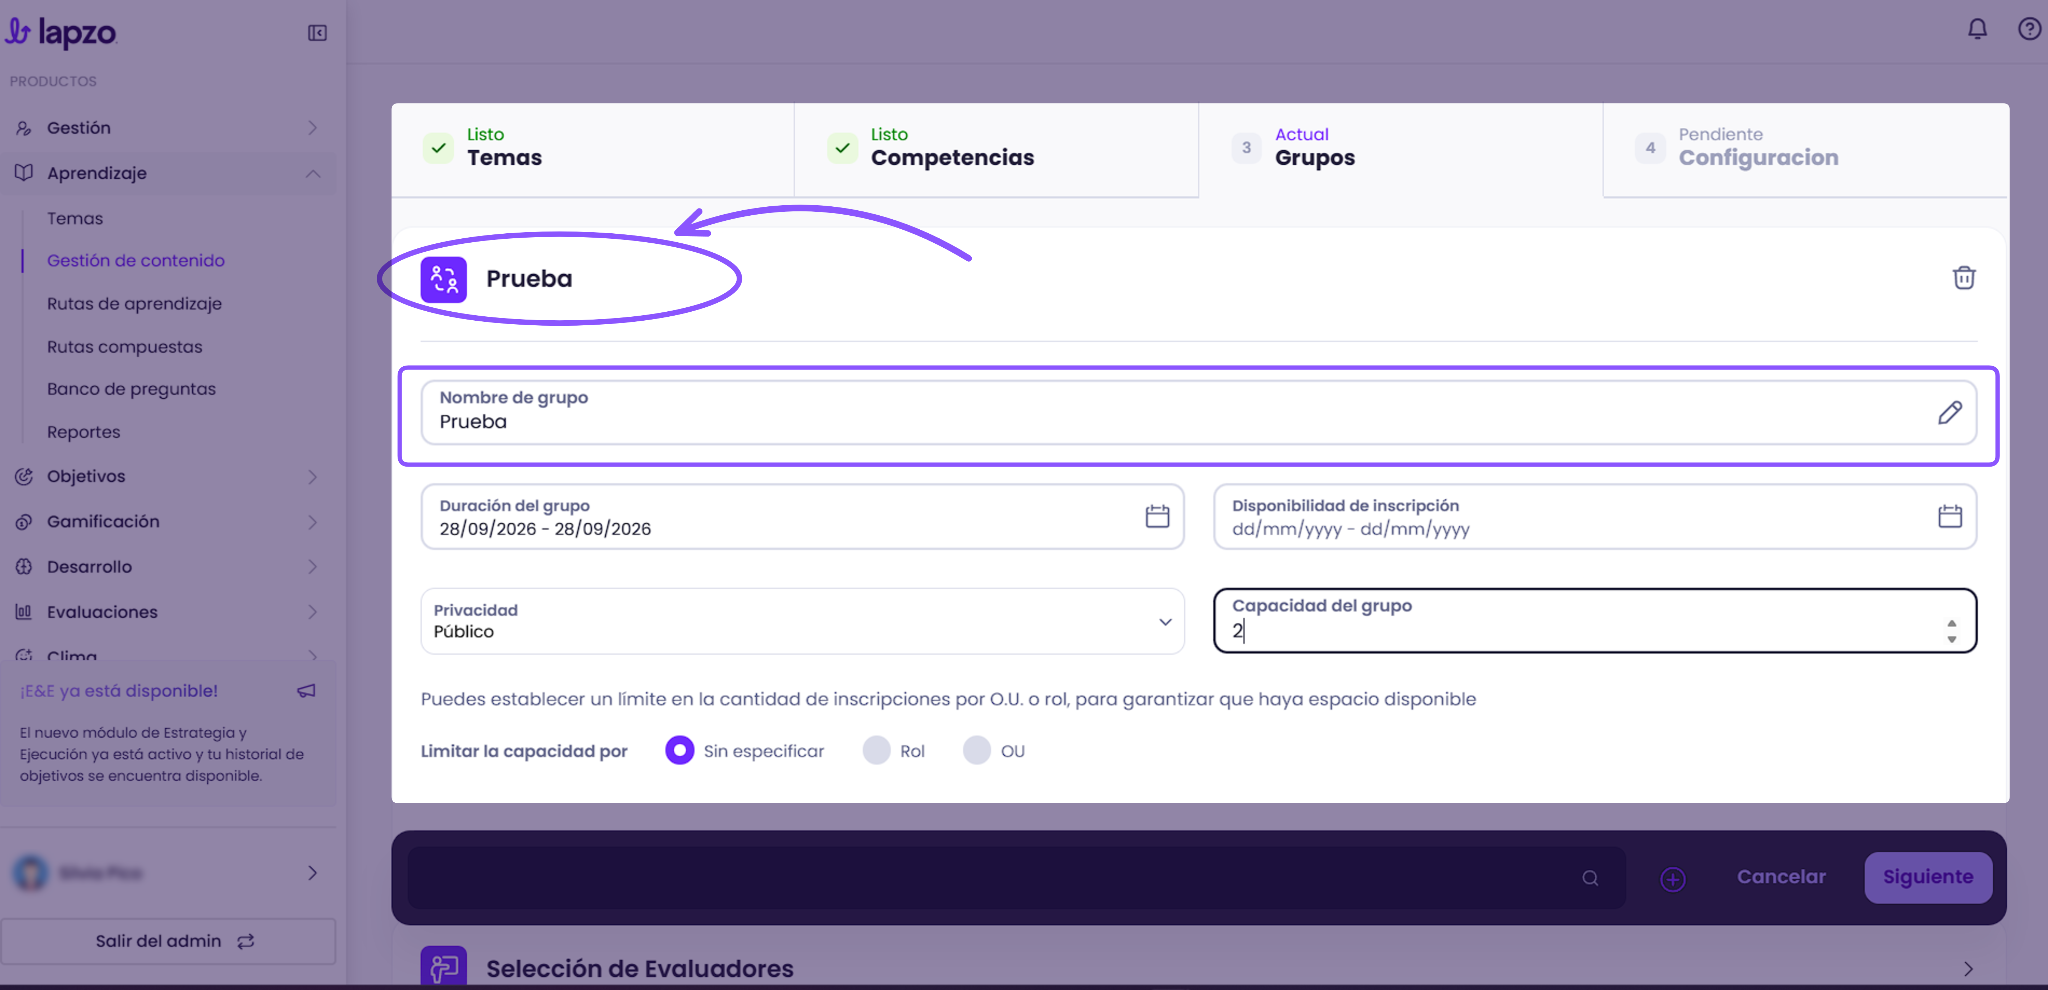Click the Prueba group icon
The width and height of the screenshot is (2048, 990).
point(444,279)
